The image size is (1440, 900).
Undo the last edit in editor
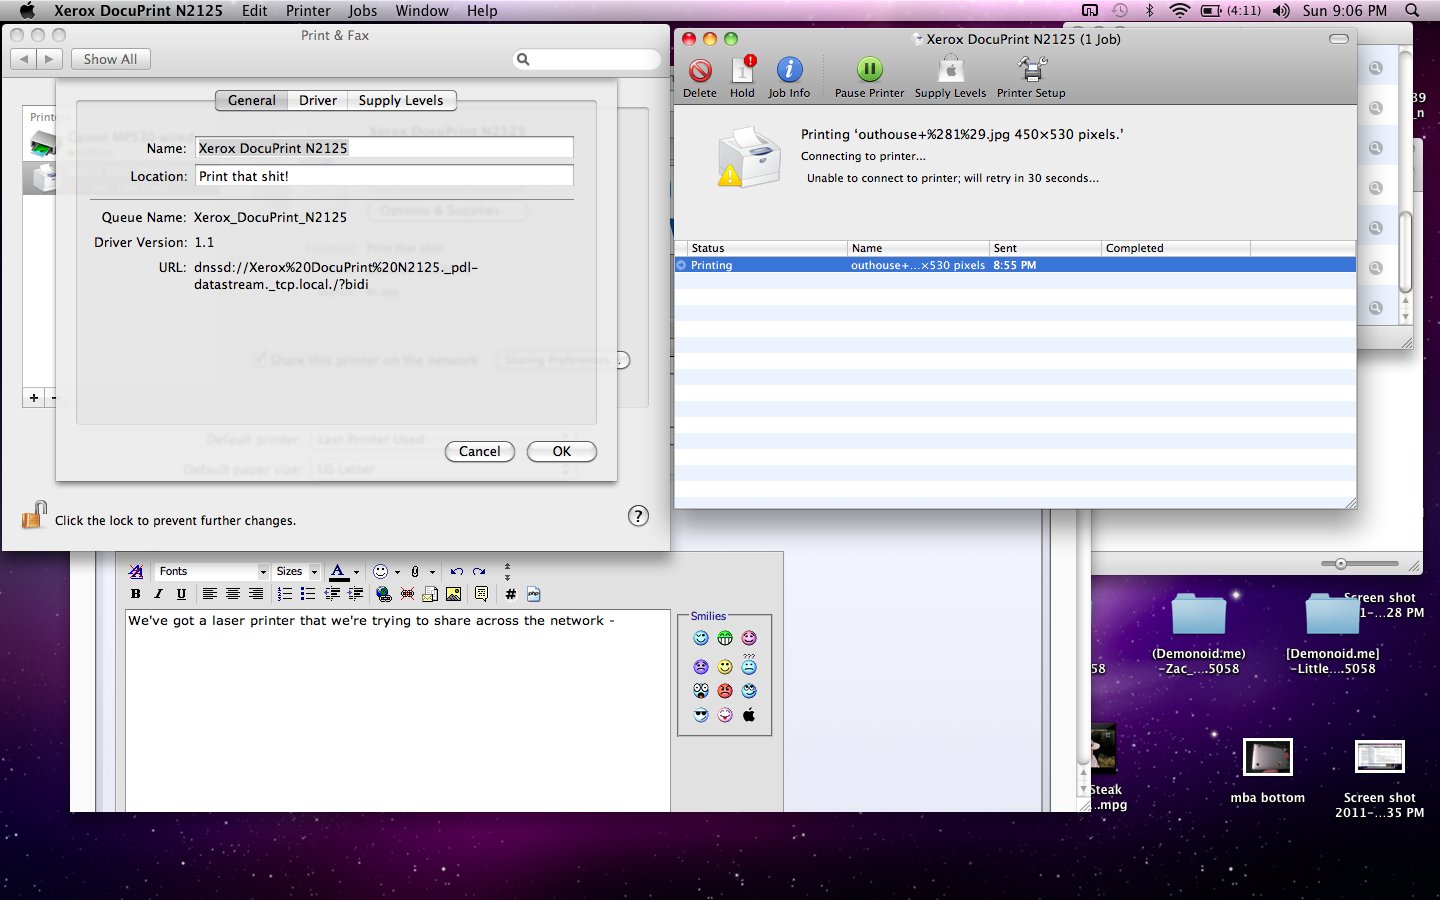tap(456, 572)
